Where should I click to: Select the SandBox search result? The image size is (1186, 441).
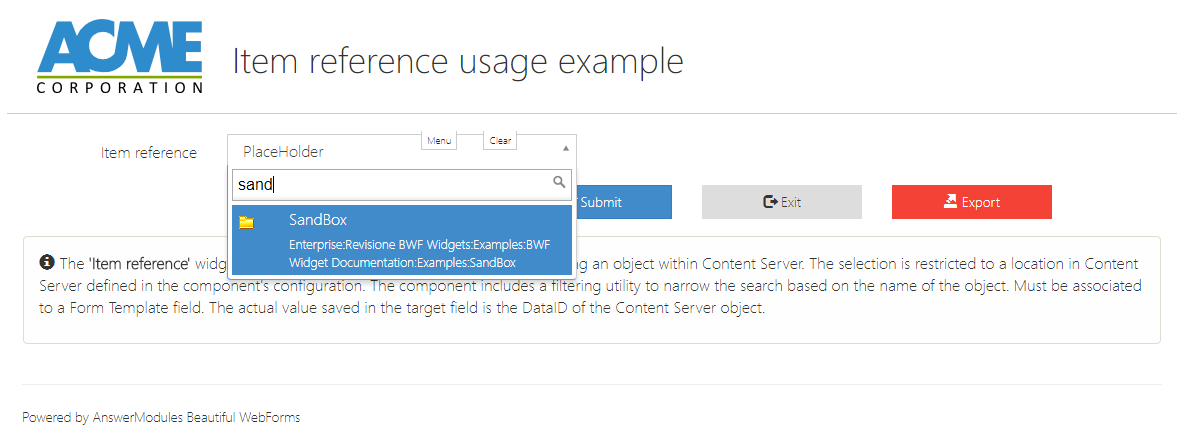coord(318,220)
